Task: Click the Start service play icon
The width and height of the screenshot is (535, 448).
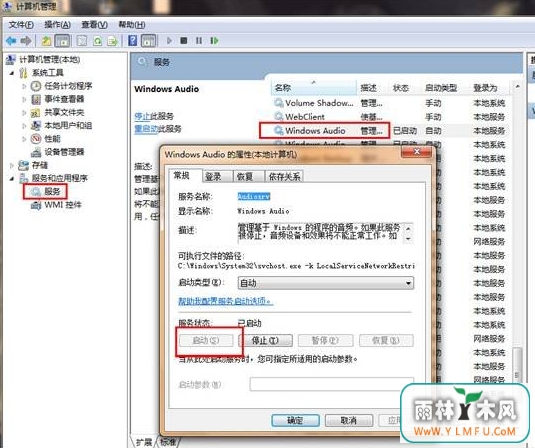Action: [x=169, y=41]
